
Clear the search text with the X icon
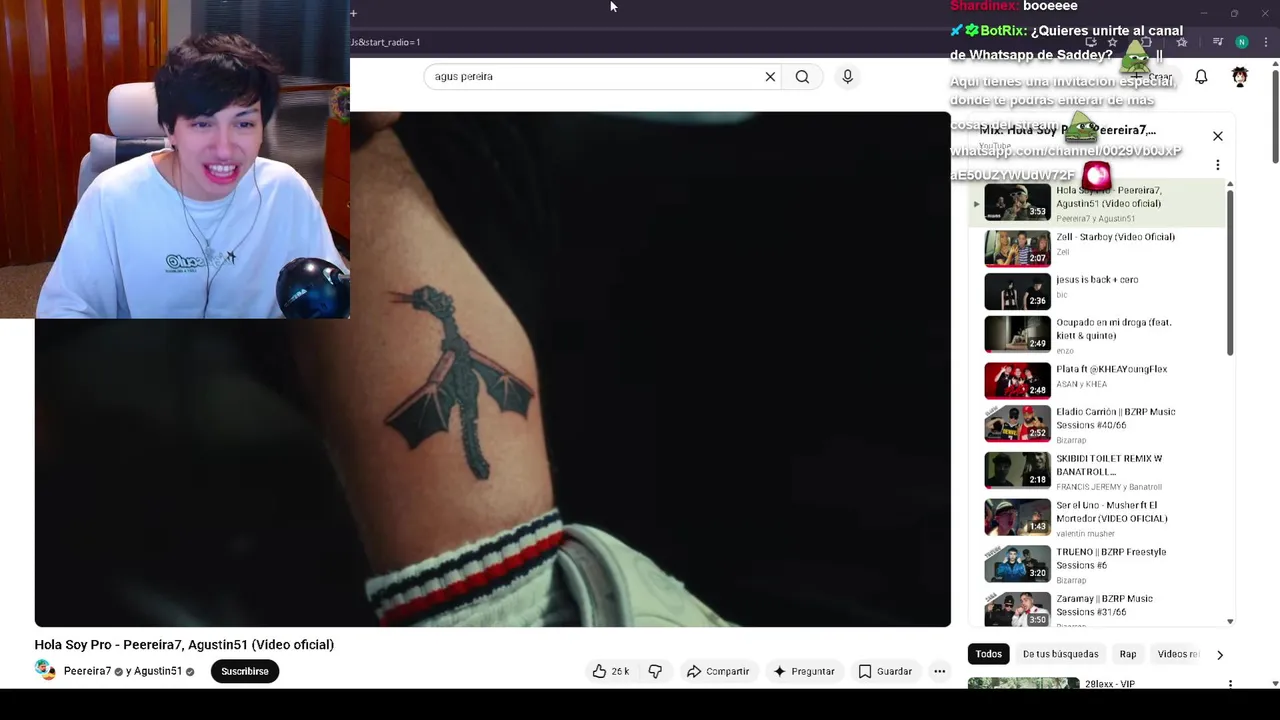(770, 77)
